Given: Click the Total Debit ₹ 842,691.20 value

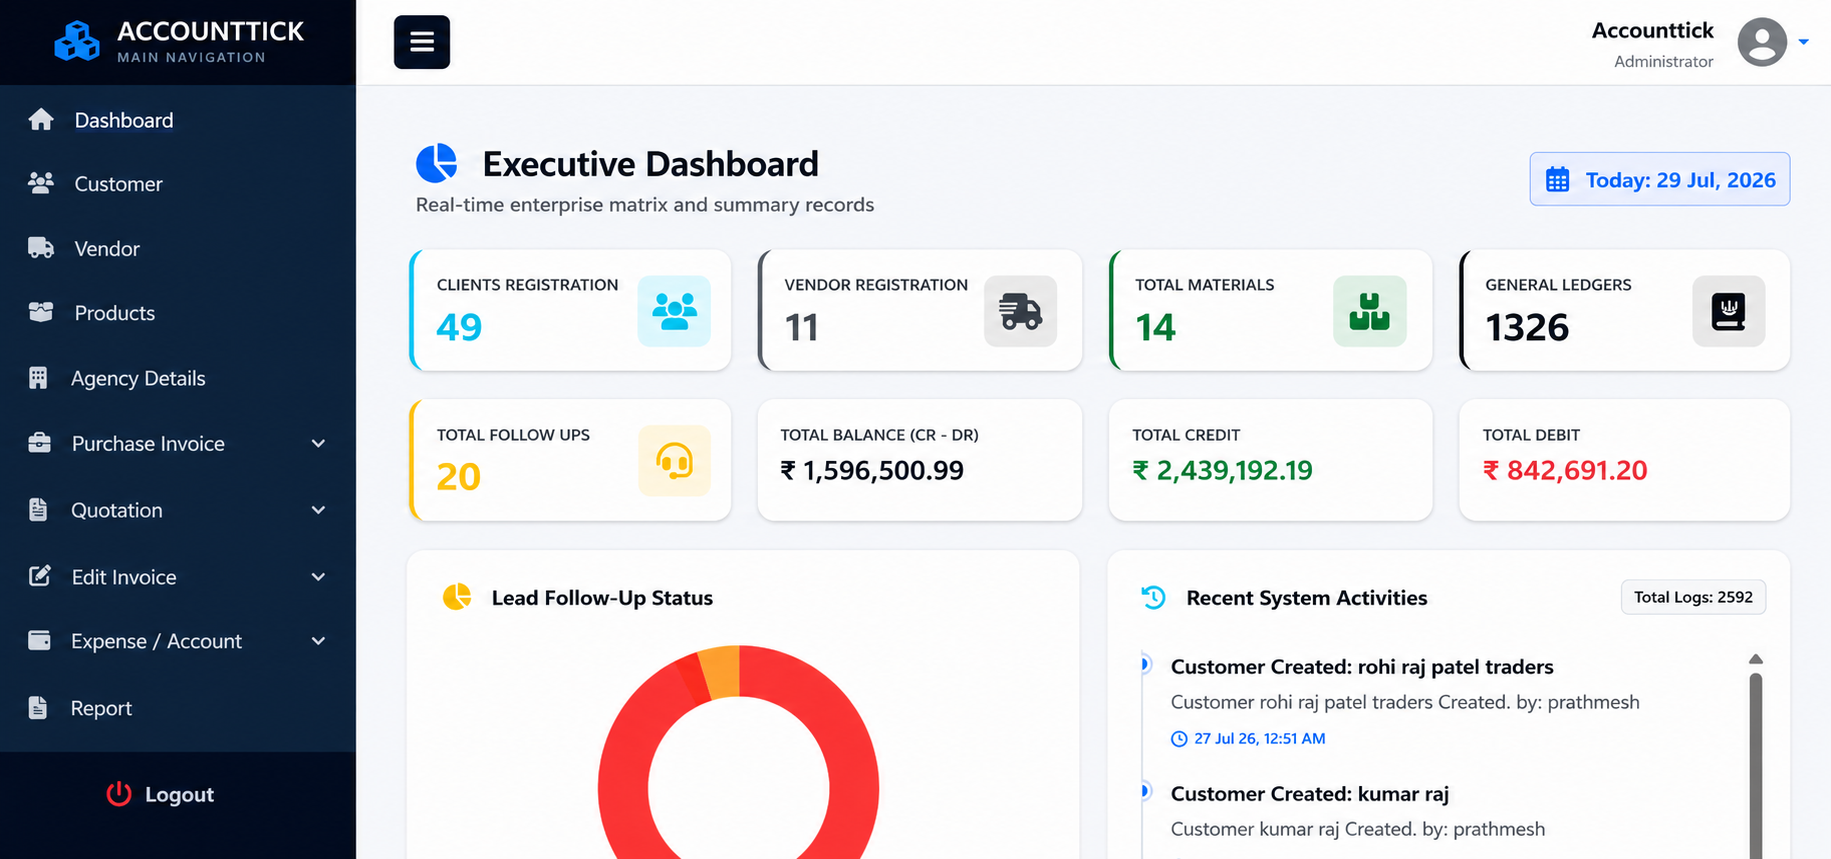Looking at the screenshot, I should click(x=1565, y=470).
